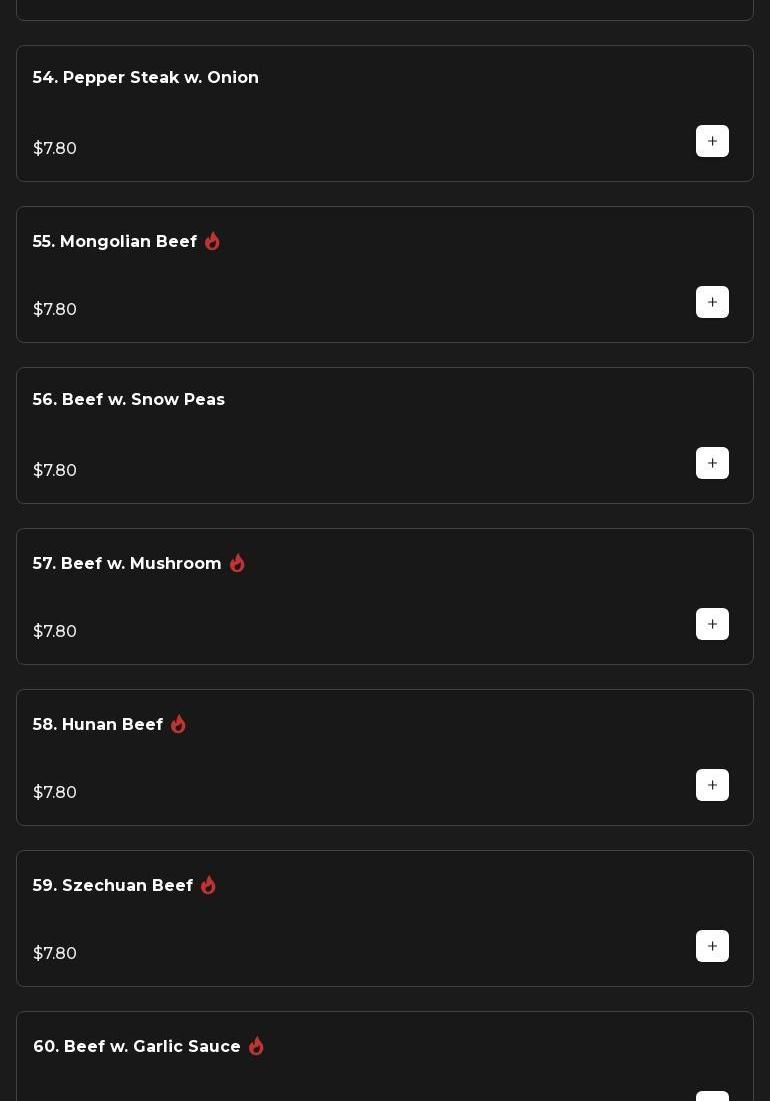
Task: Select 56. Beef w. Snow Peas title
Action: pyautogui.click(x=129, y=400)
